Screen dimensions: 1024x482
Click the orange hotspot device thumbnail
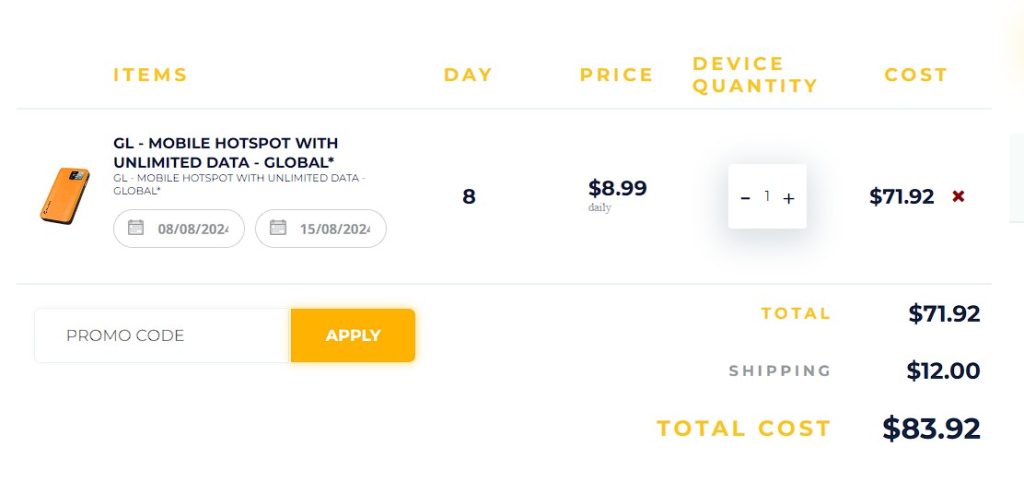click(64, 195)
